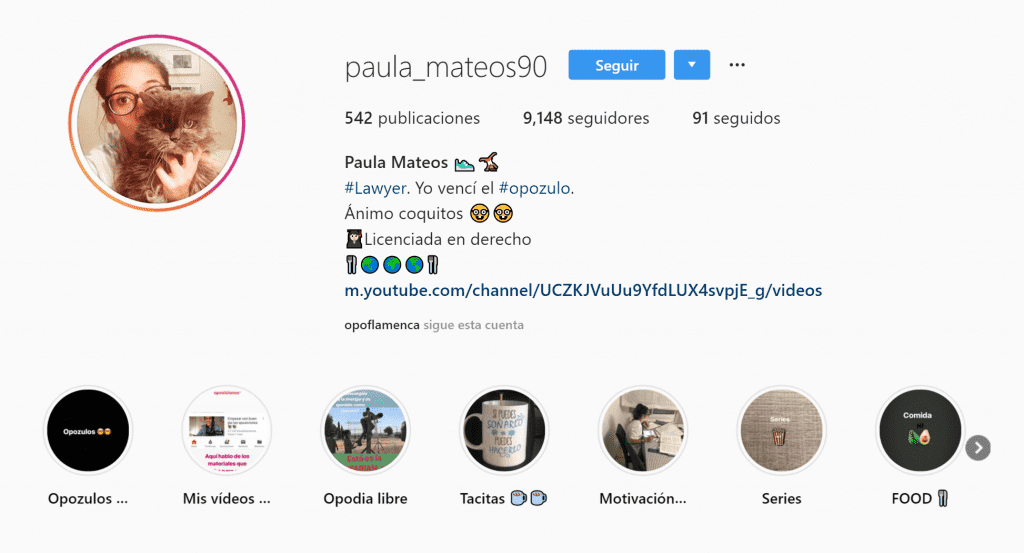Open the Tacitas mug highlight

pos(504,430)
